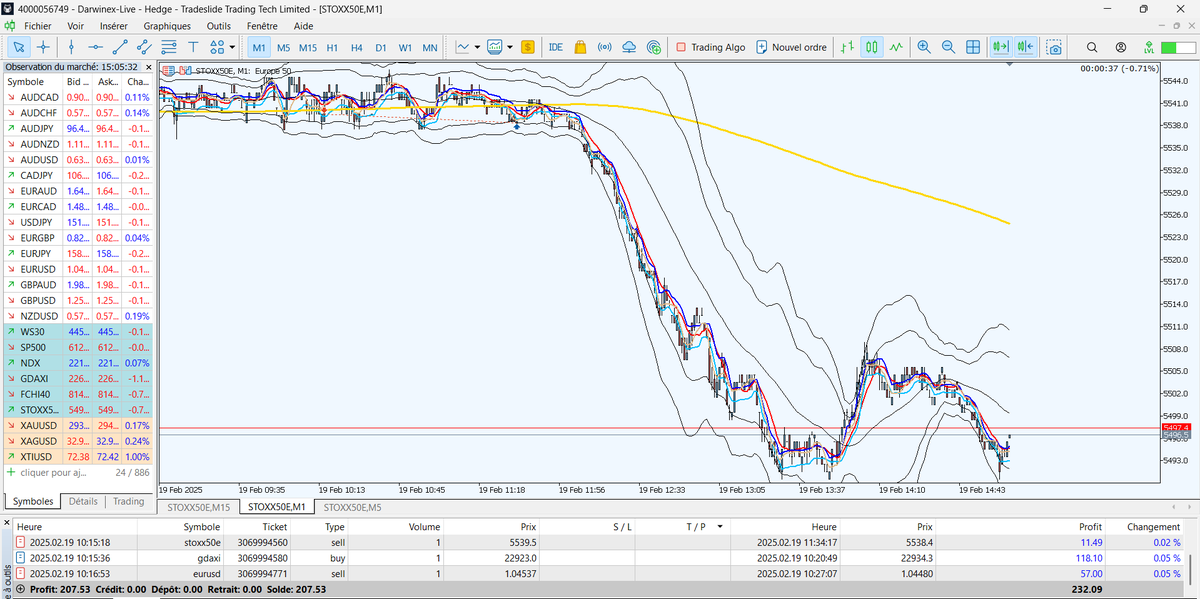Click the LVL level indicator icon
1200x599 pixels.
click(x=1149, y=47)
